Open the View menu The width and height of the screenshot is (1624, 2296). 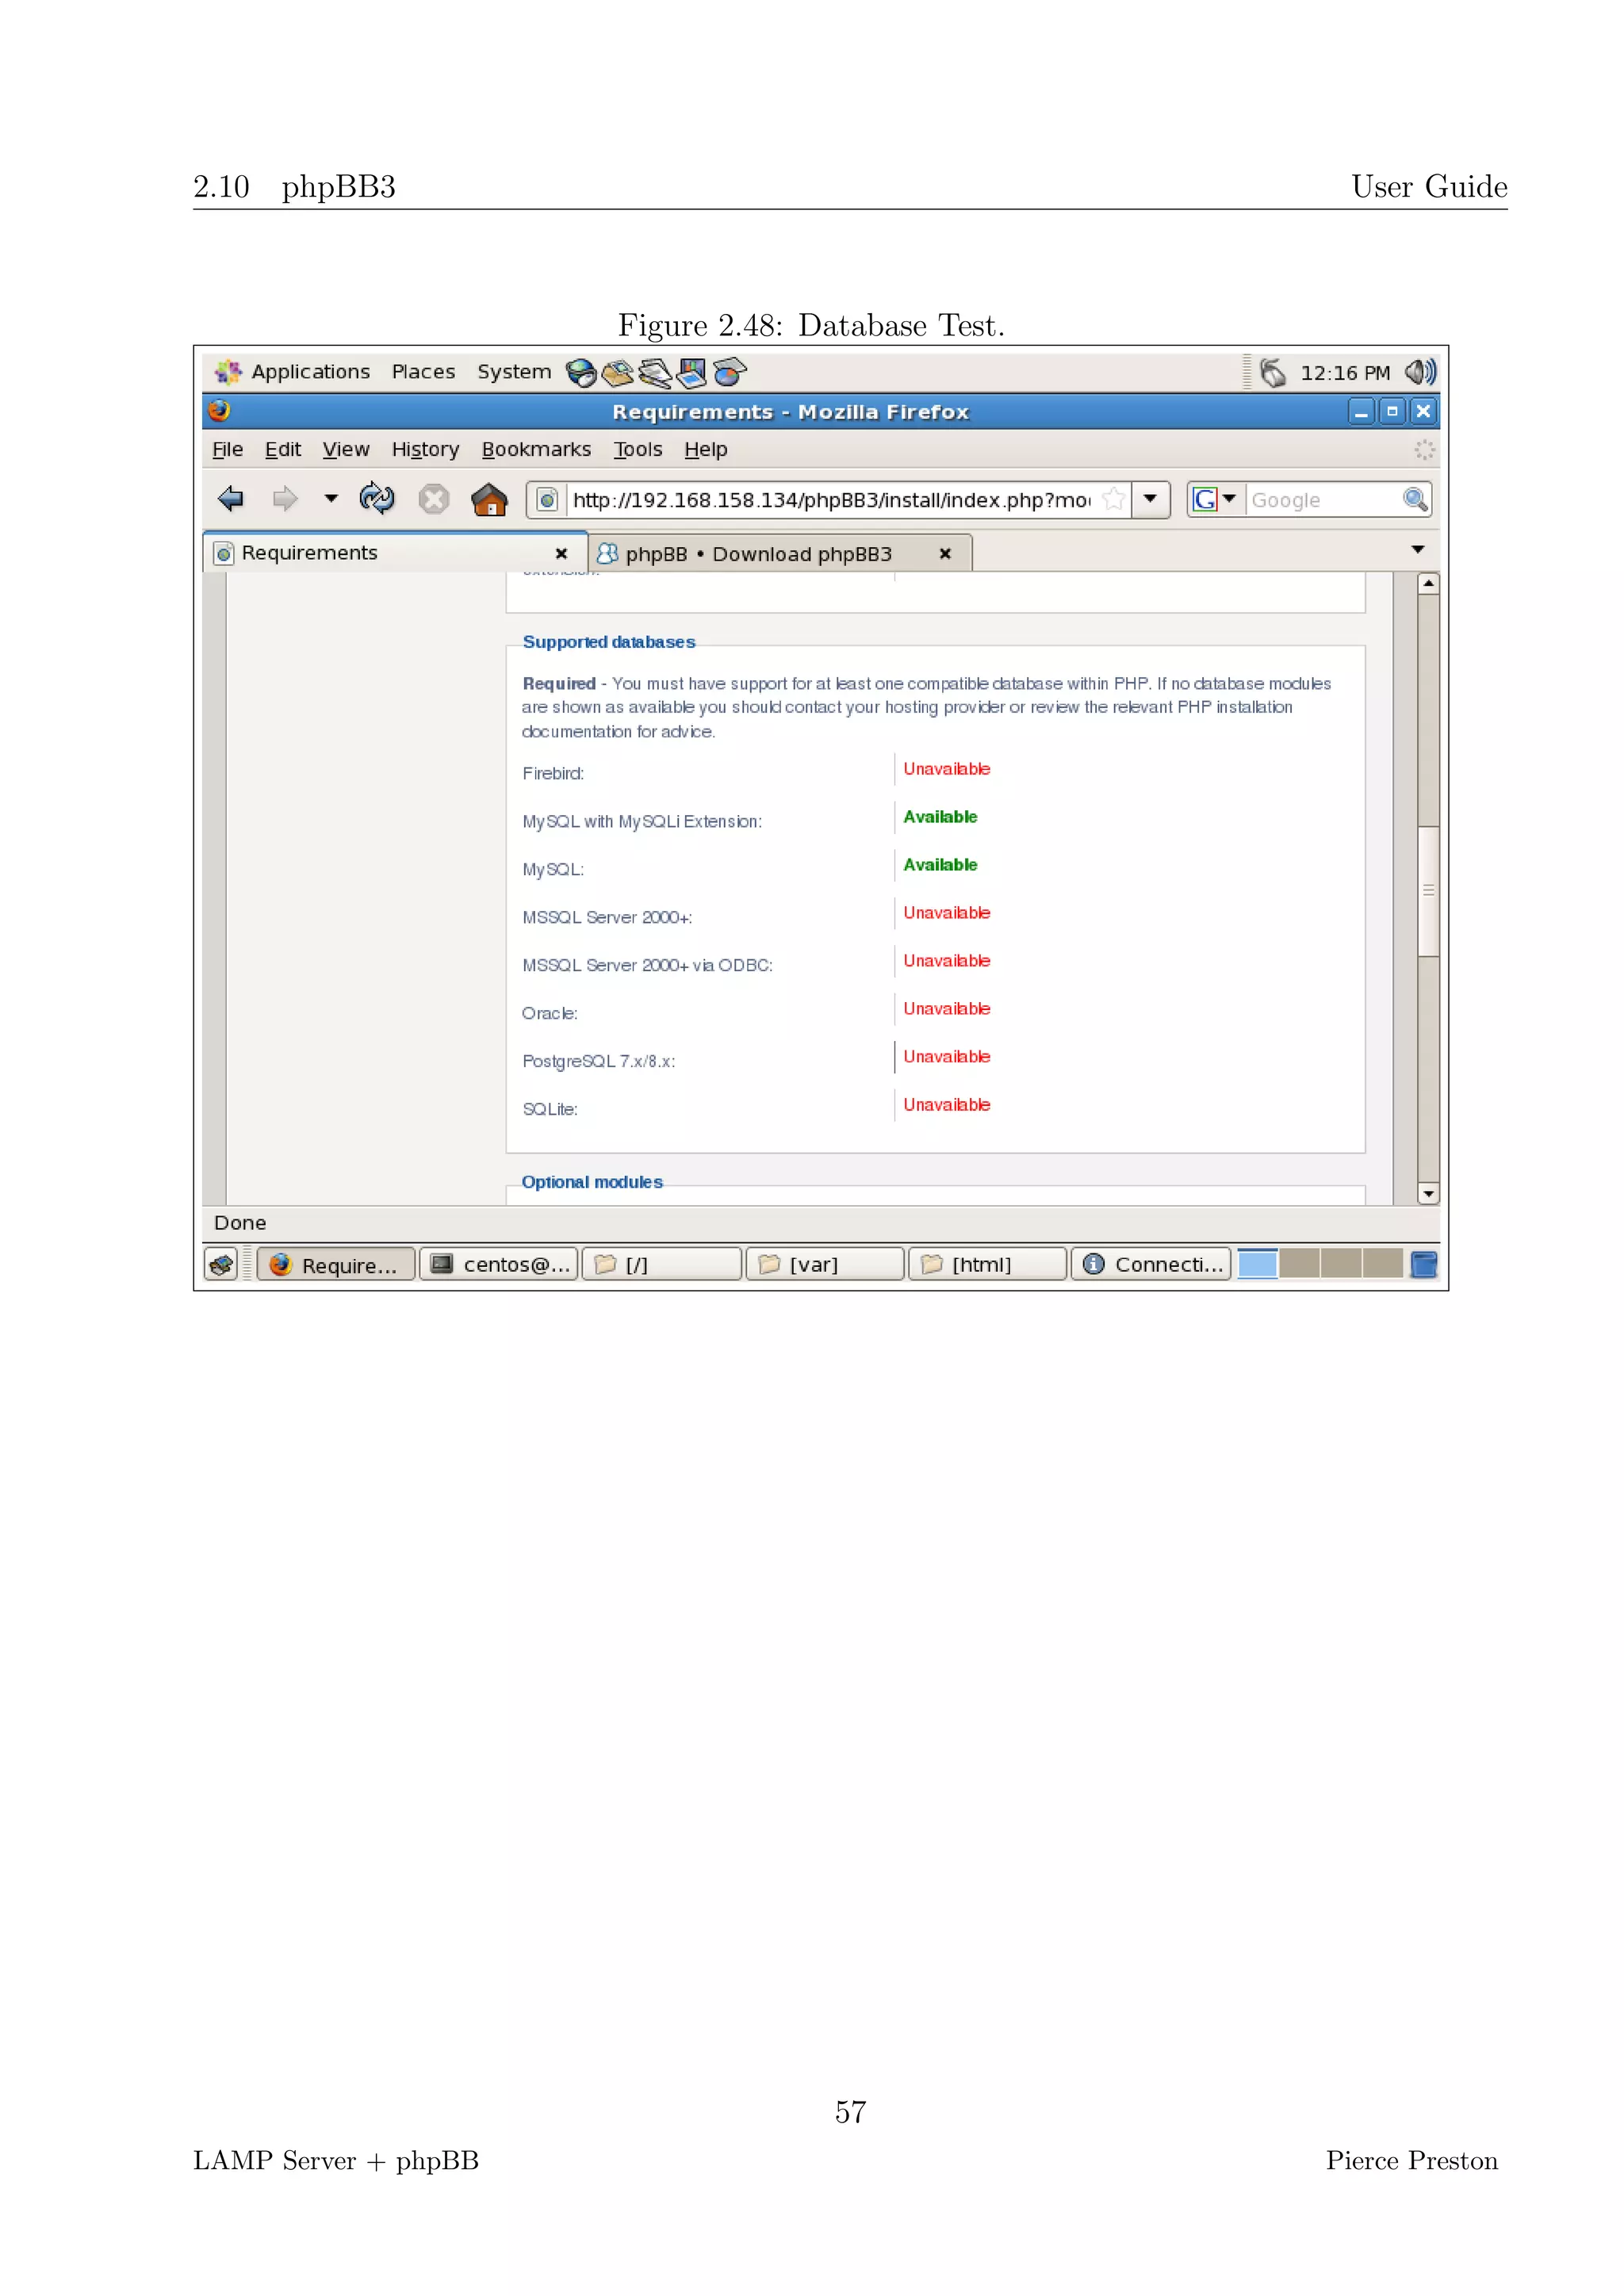pos(346,450)
